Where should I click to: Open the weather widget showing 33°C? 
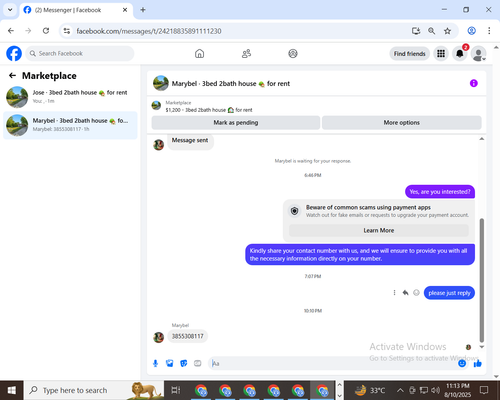pos(370,390)
